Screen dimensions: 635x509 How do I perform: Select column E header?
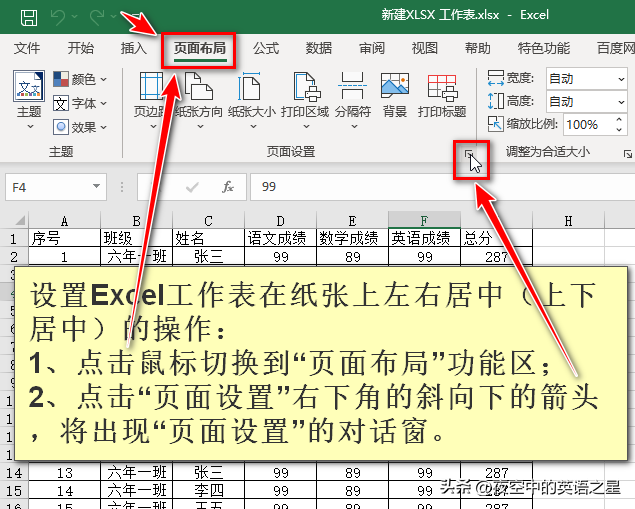[x=352, y=221]
